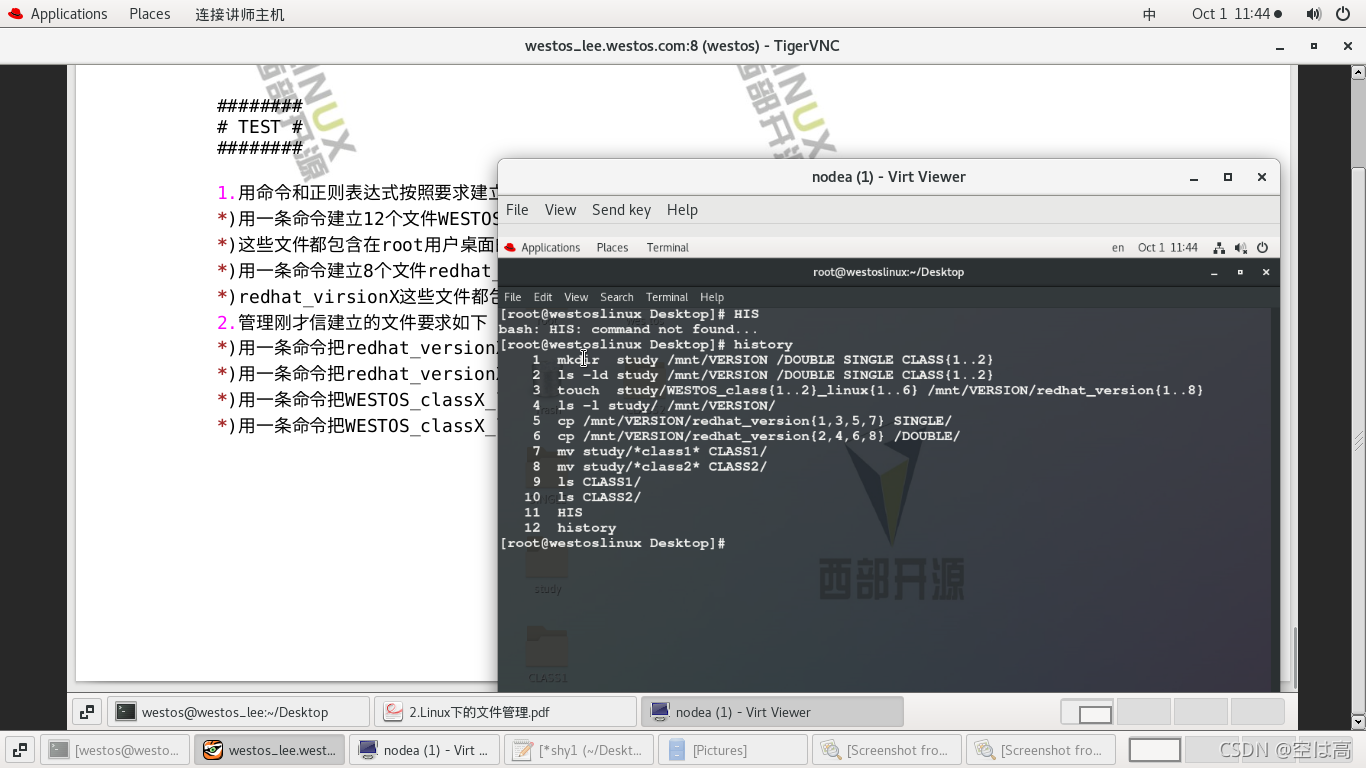The image size is (1366, 768).
Task: Click the '# TEST #' heading in PDF
Action: tap(260, 127)
